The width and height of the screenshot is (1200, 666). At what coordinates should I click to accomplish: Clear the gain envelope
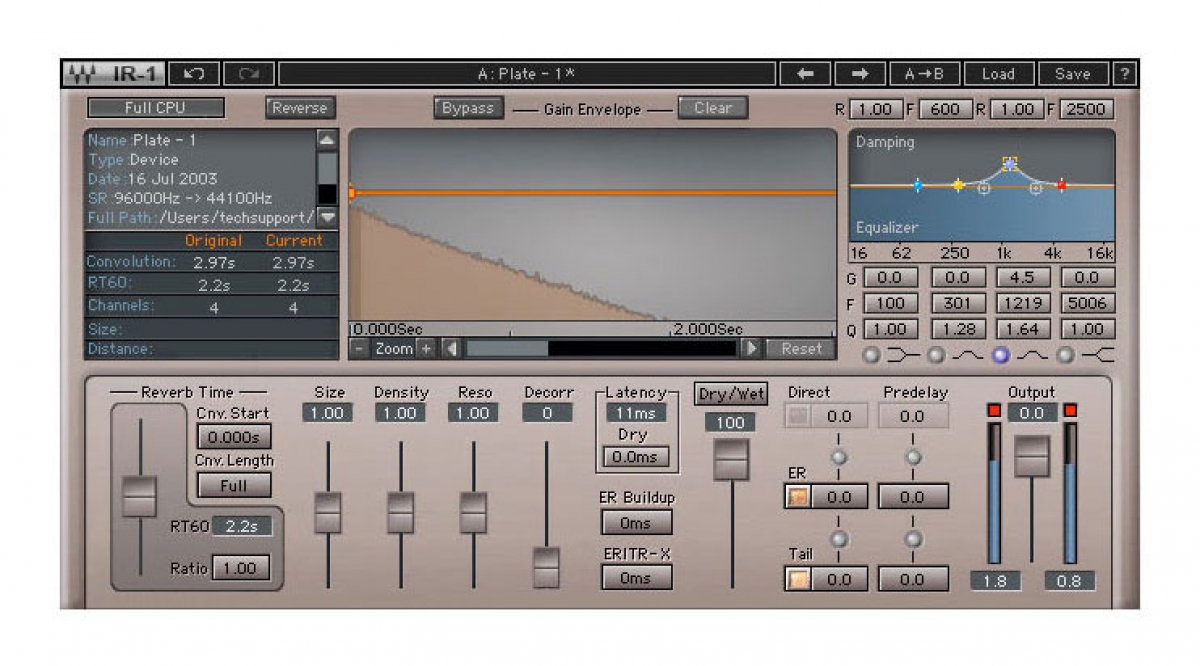713,108
